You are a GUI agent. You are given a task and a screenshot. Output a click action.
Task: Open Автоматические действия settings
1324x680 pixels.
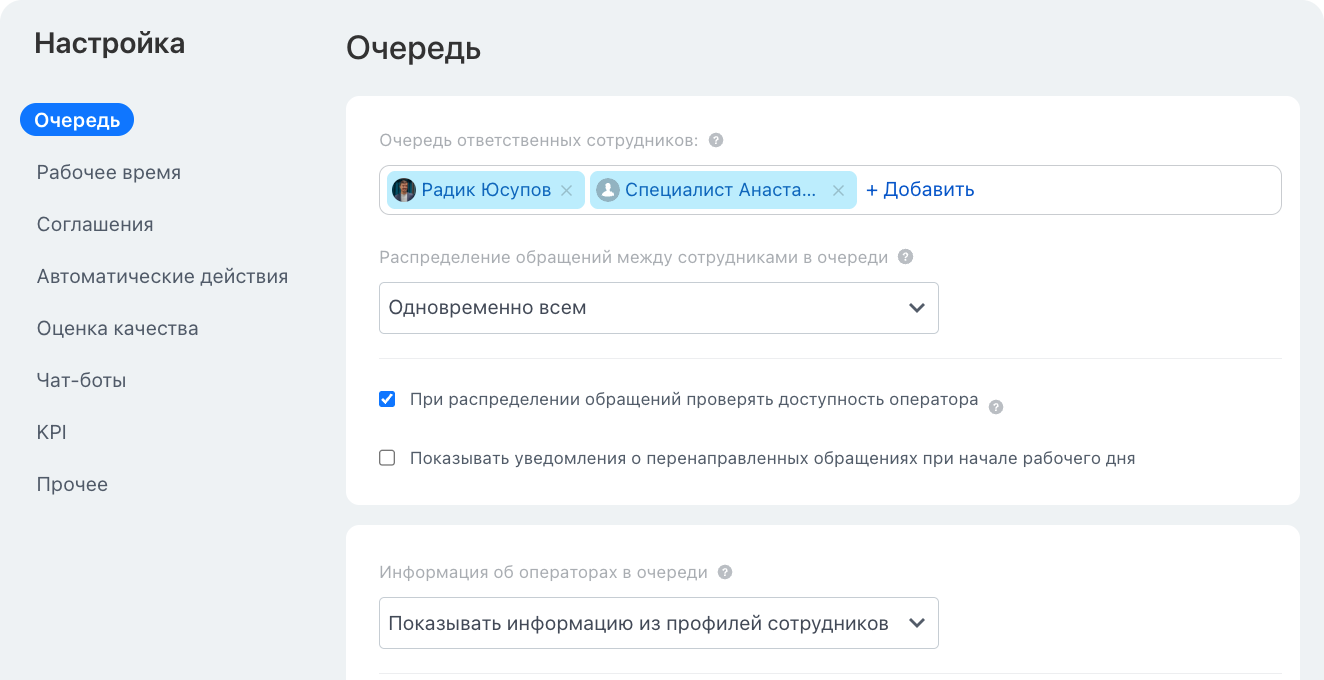(163, 276)
